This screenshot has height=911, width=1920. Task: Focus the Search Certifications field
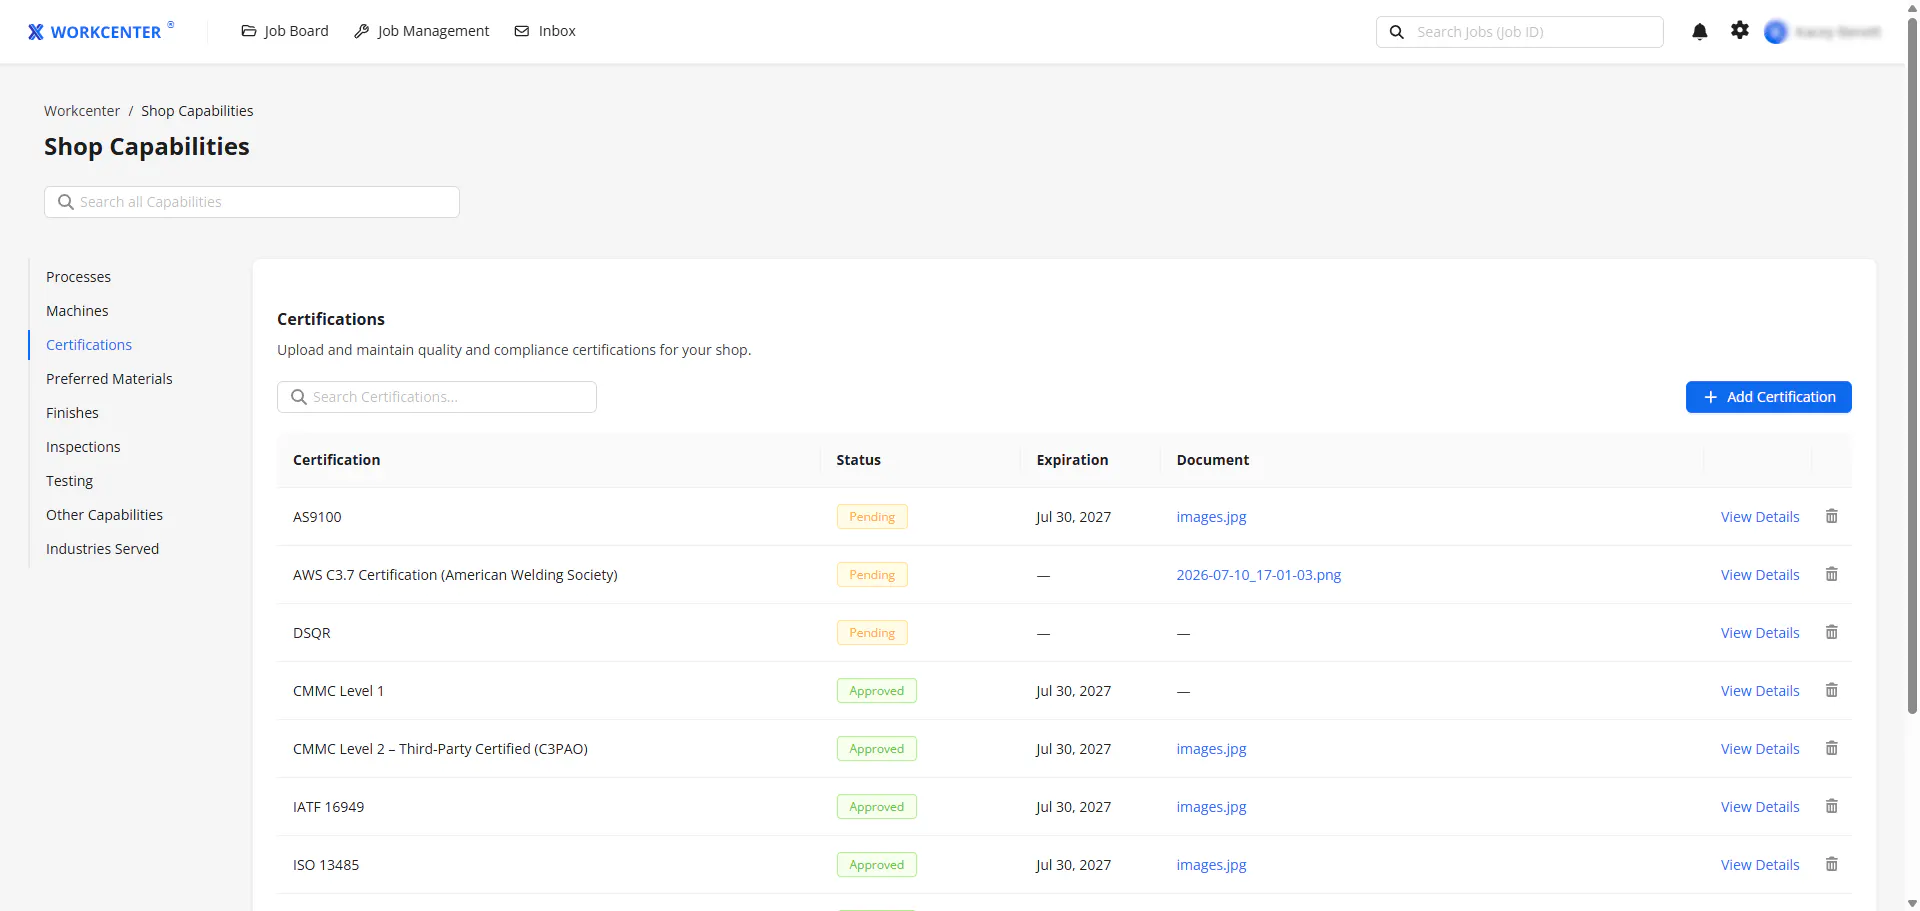click(x=437, y=397)
